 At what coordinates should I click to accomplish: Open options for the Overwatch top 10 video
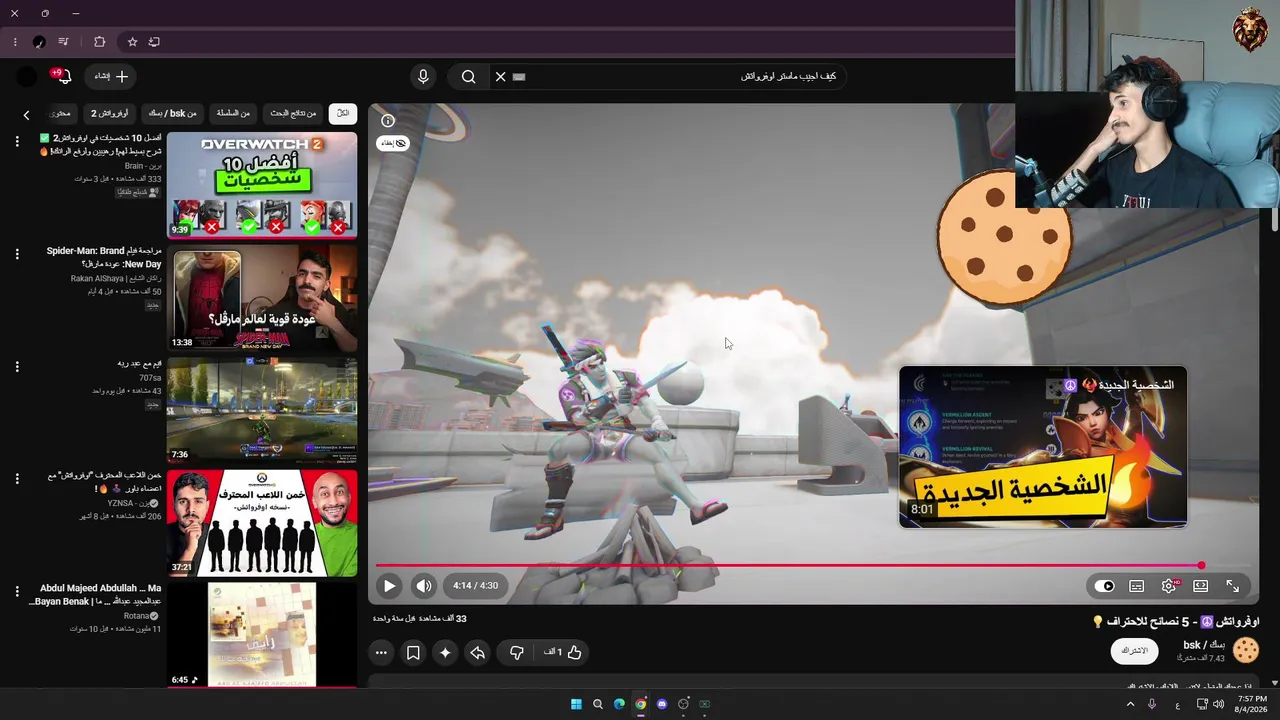pyautogui.click(x=17, y=142)
